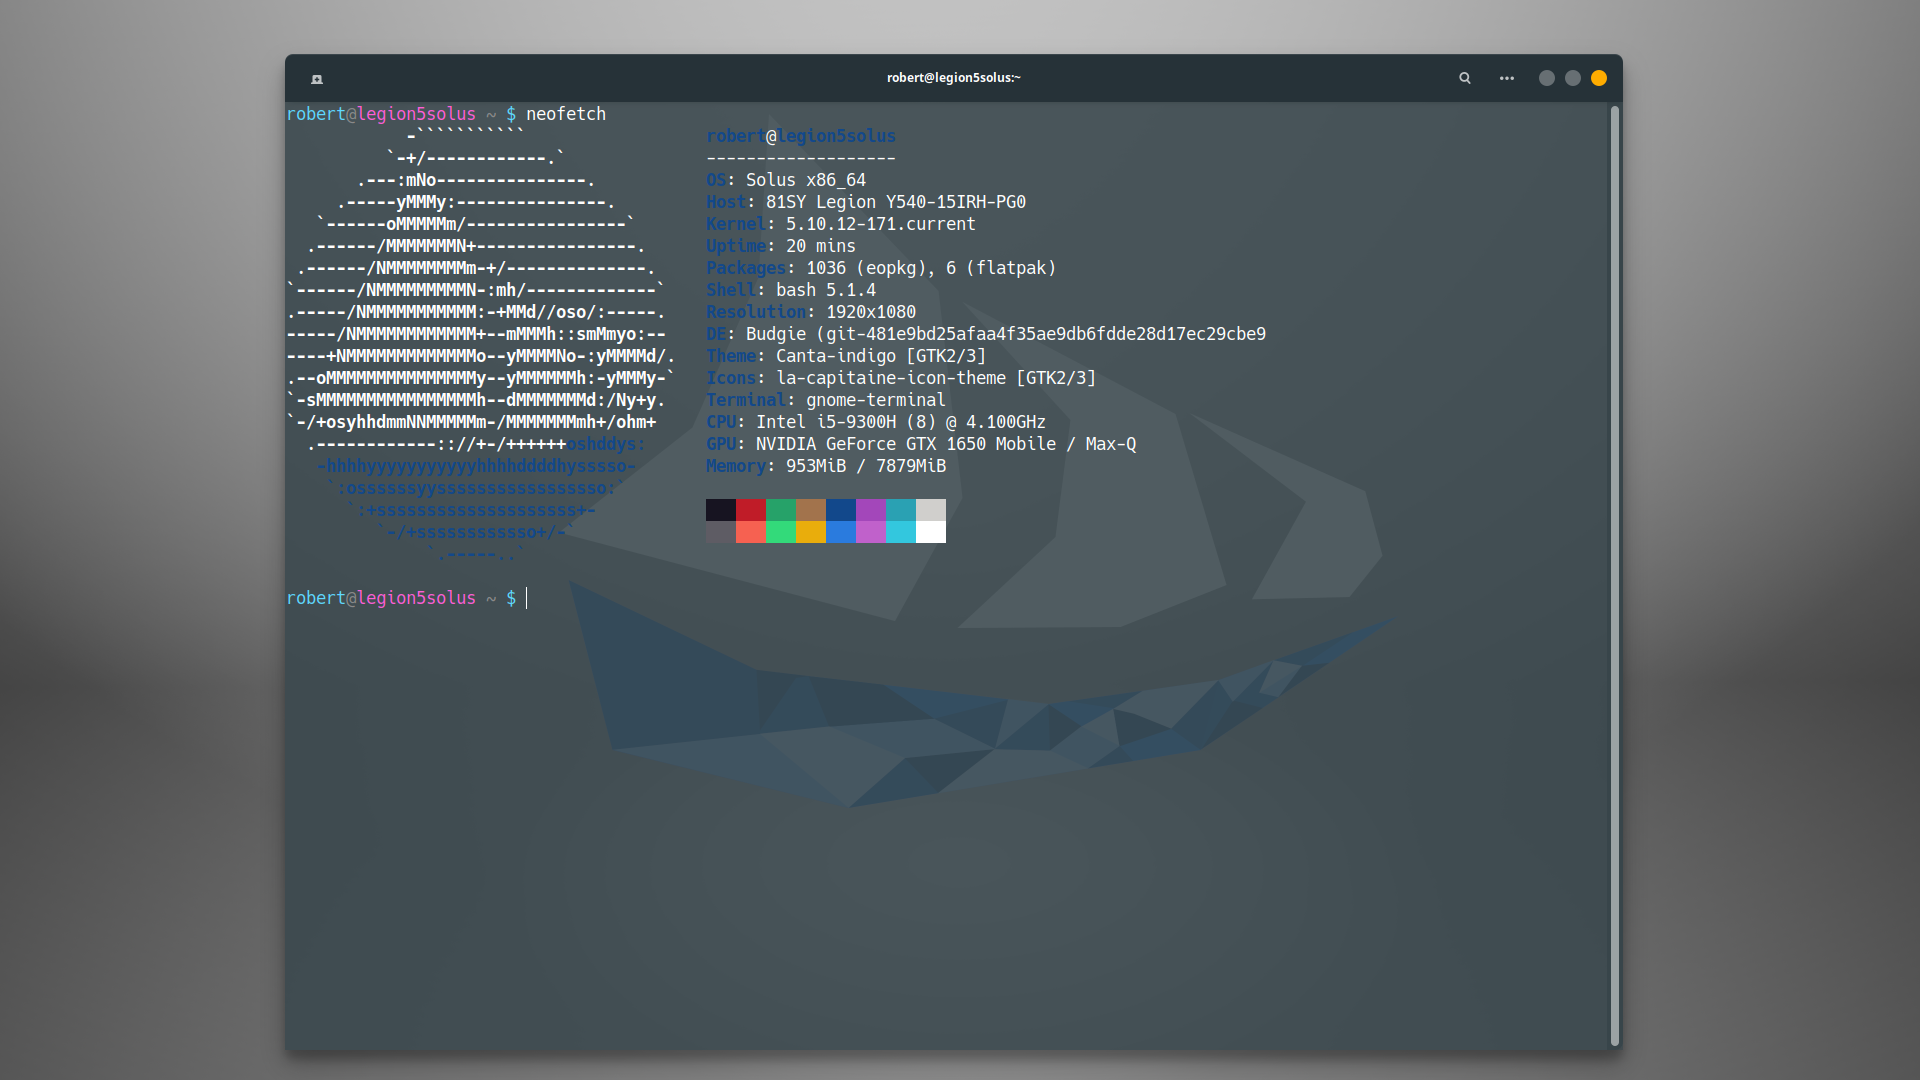Click the Terminal value gnome-terminal
1920x1080 pixels.
[x=876, y=400]
